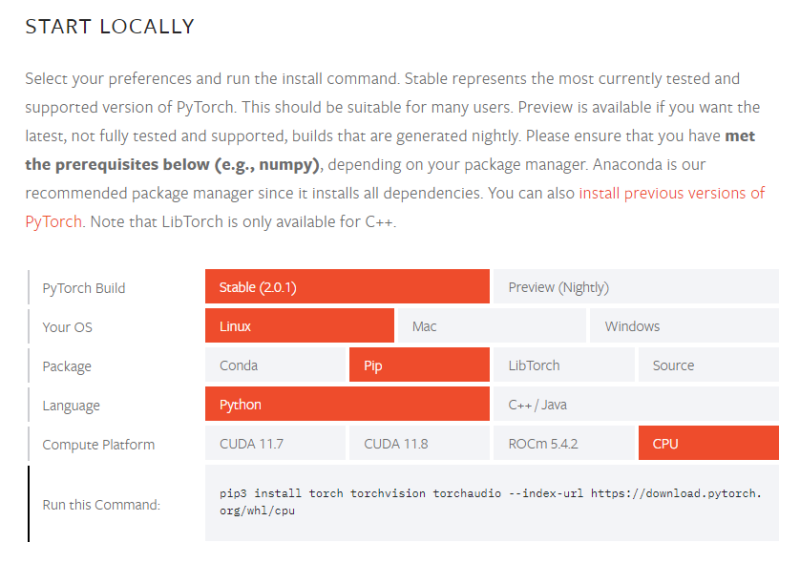
Task: Pick ROCm 5.4.2 compute platform
Action: pyautogui.click(x=564, y=443)
